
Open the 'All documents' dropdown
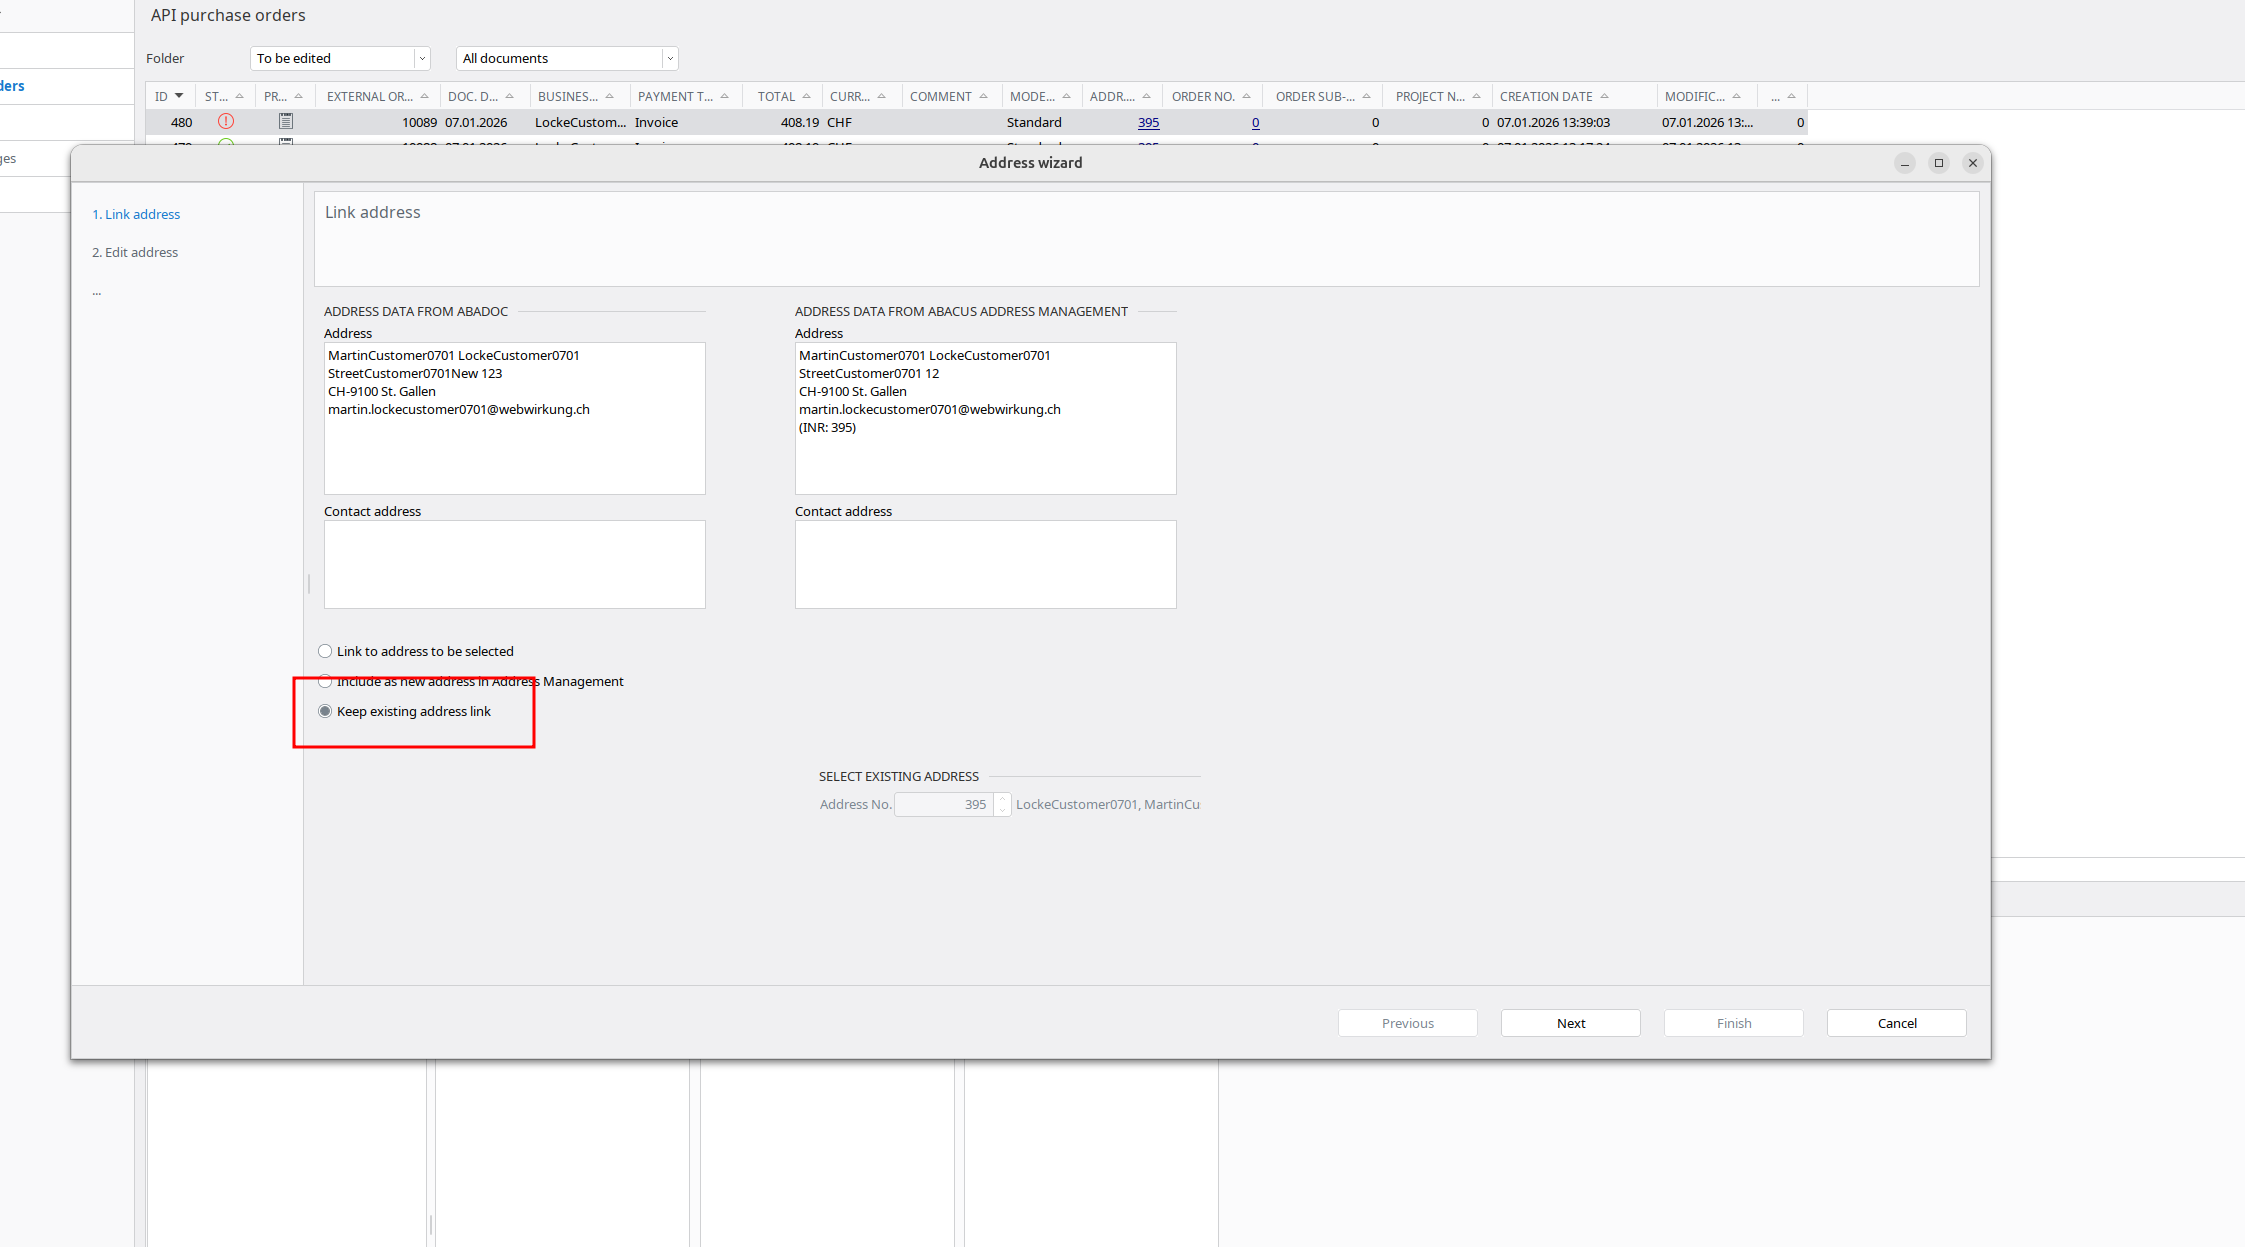(669, 58)
